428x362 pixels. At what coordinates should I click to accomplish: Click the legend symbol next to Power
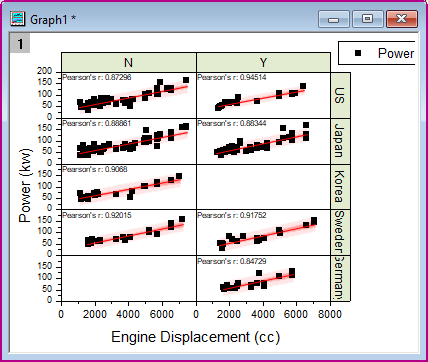358,53
